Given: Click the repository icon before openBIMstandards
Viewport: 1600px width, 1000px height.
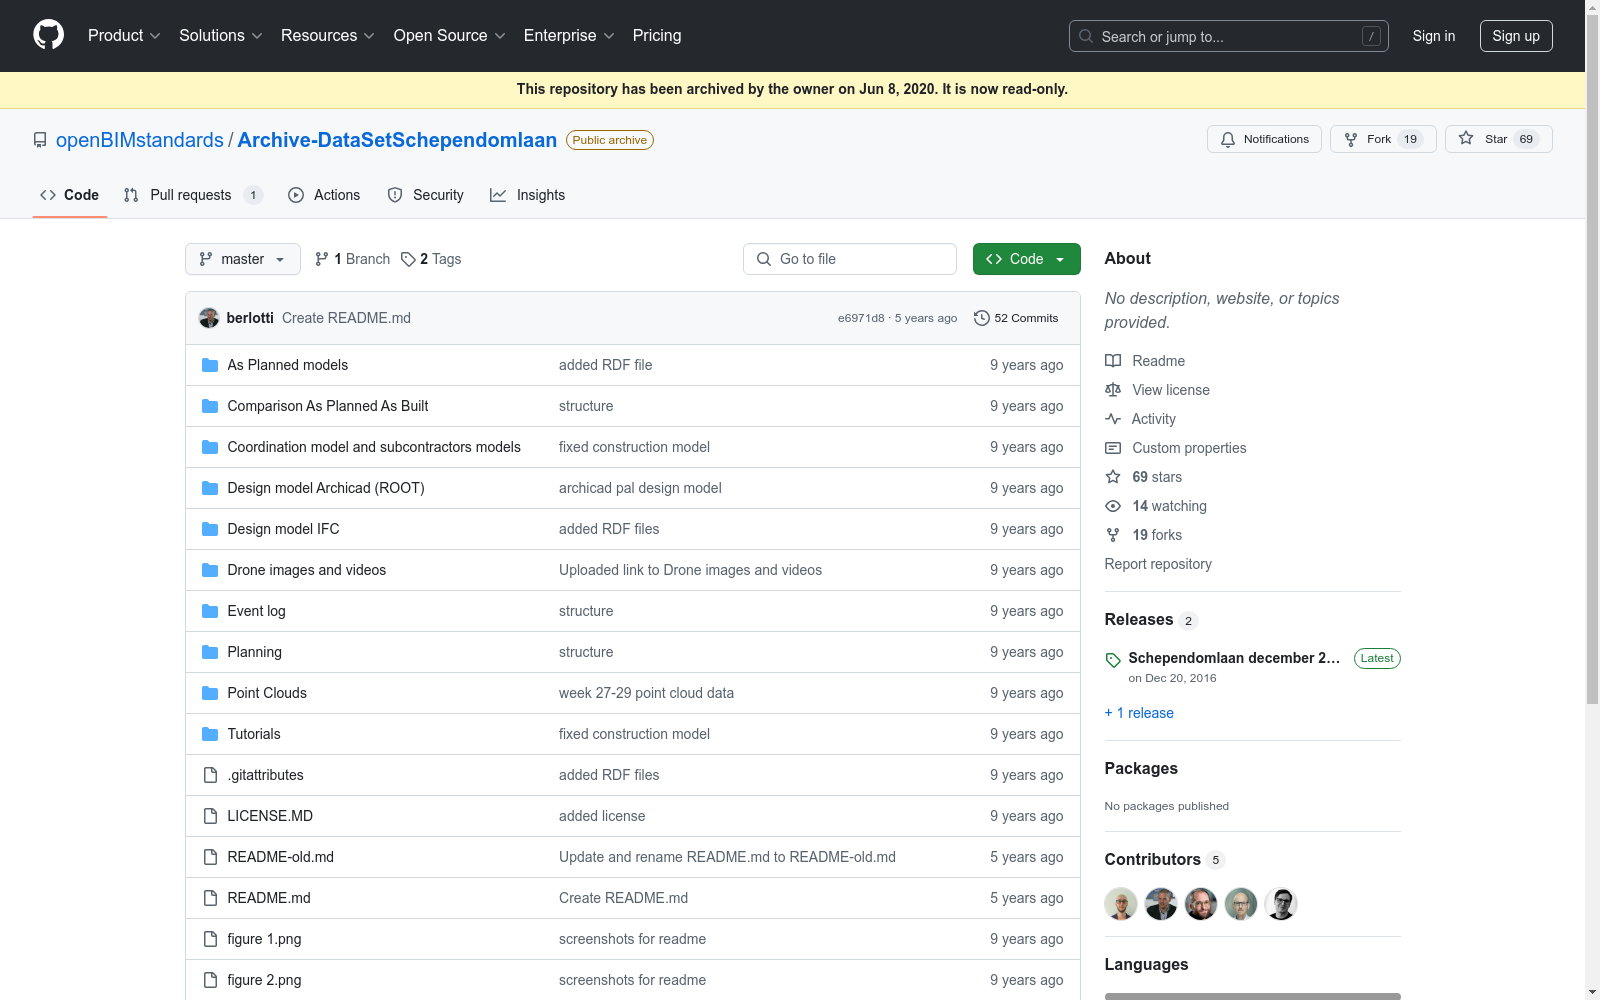Looking at the screenshot, I should click(x=40, y=140).
